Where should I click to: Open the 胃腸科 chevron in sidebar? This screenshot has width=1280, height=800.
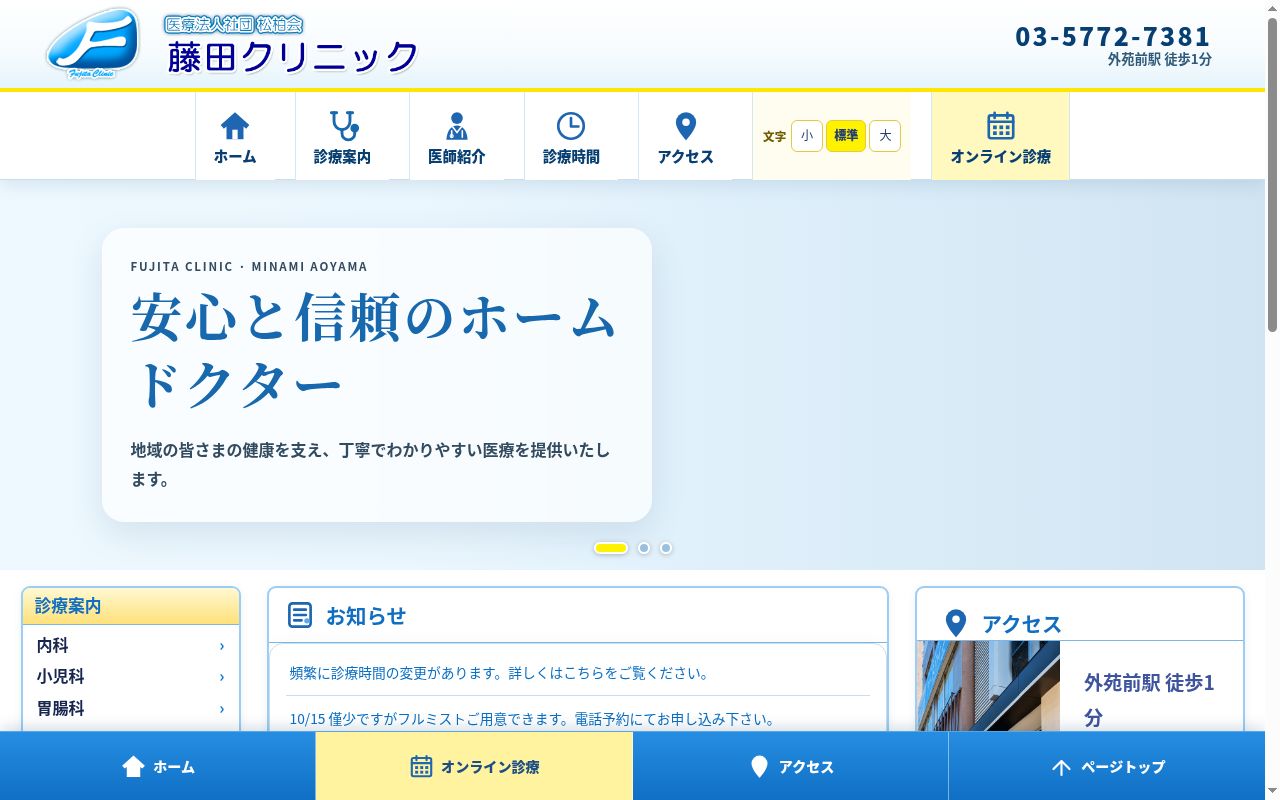(222, 709)
